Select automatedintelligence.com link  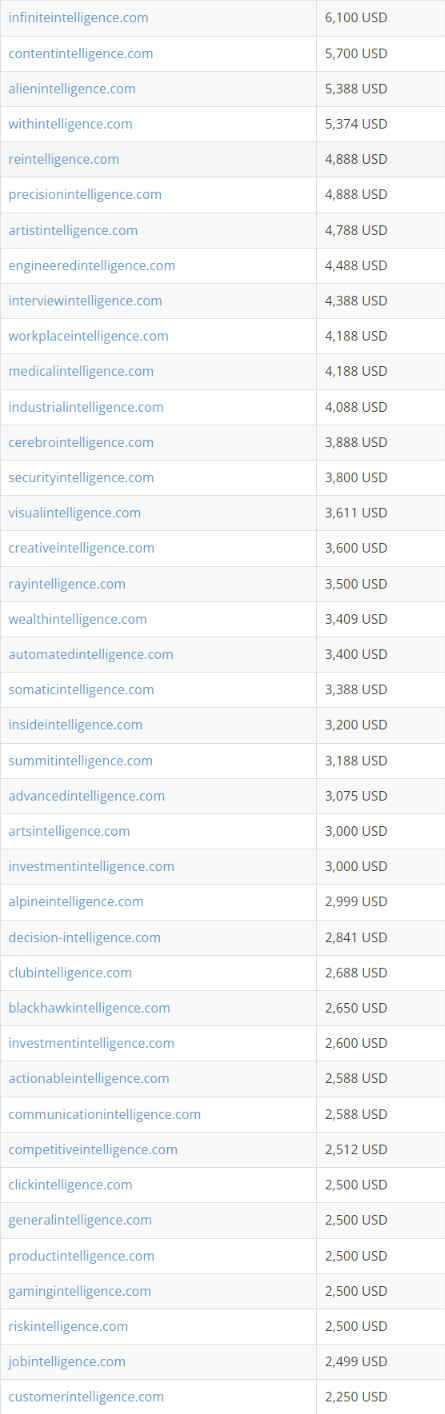[x=91, y=654]
